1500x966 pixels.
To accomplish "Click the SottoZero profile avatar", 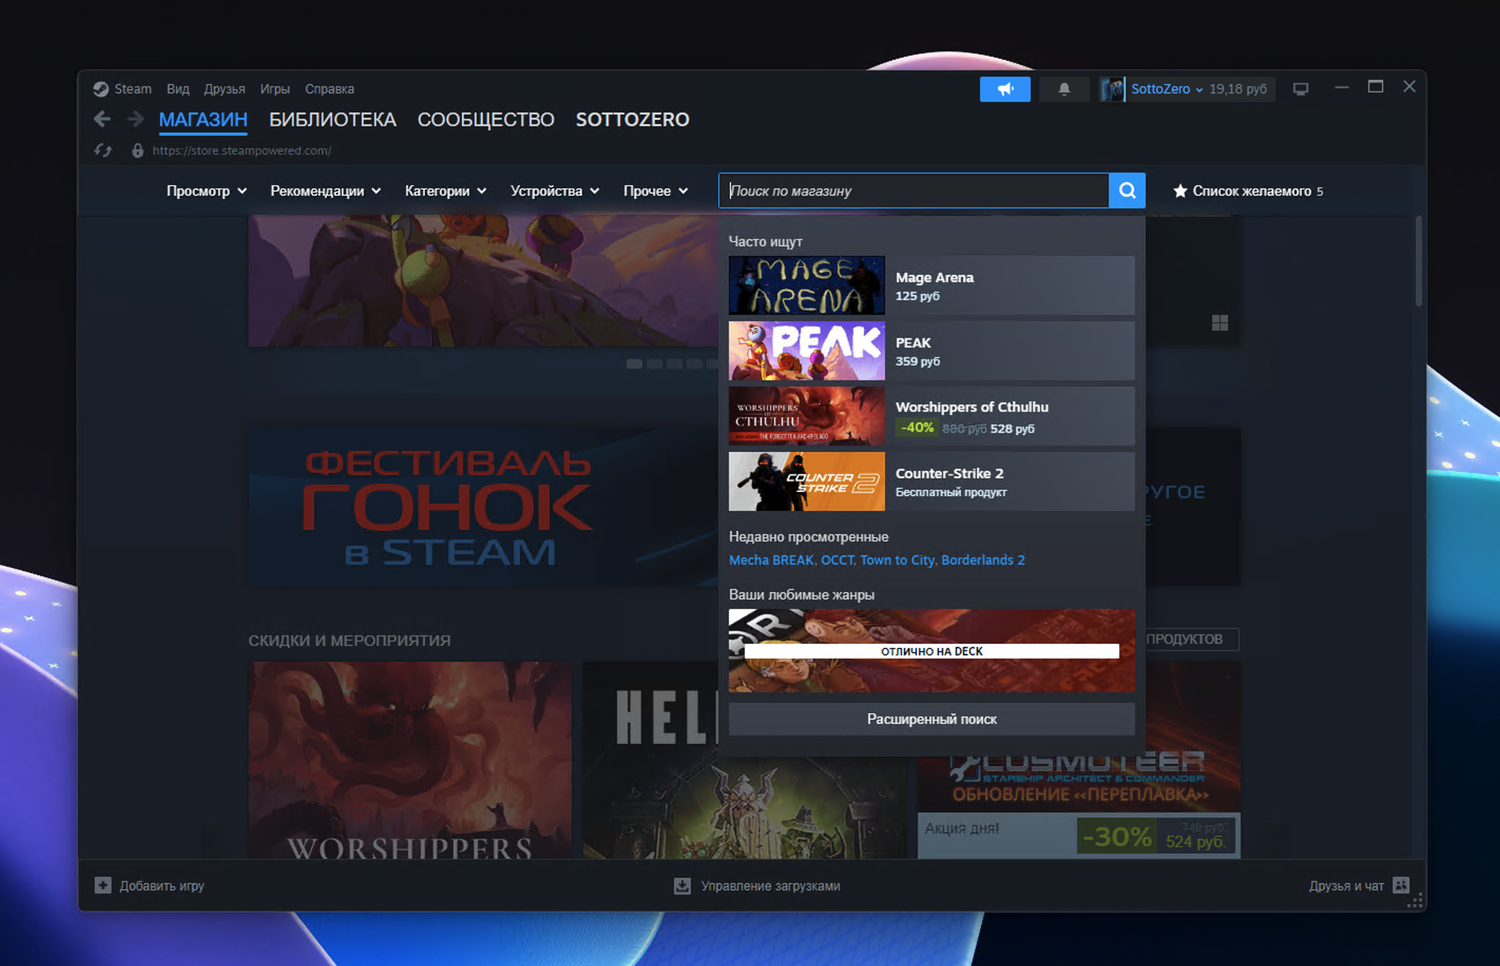I will click(x=1112, y=89).
